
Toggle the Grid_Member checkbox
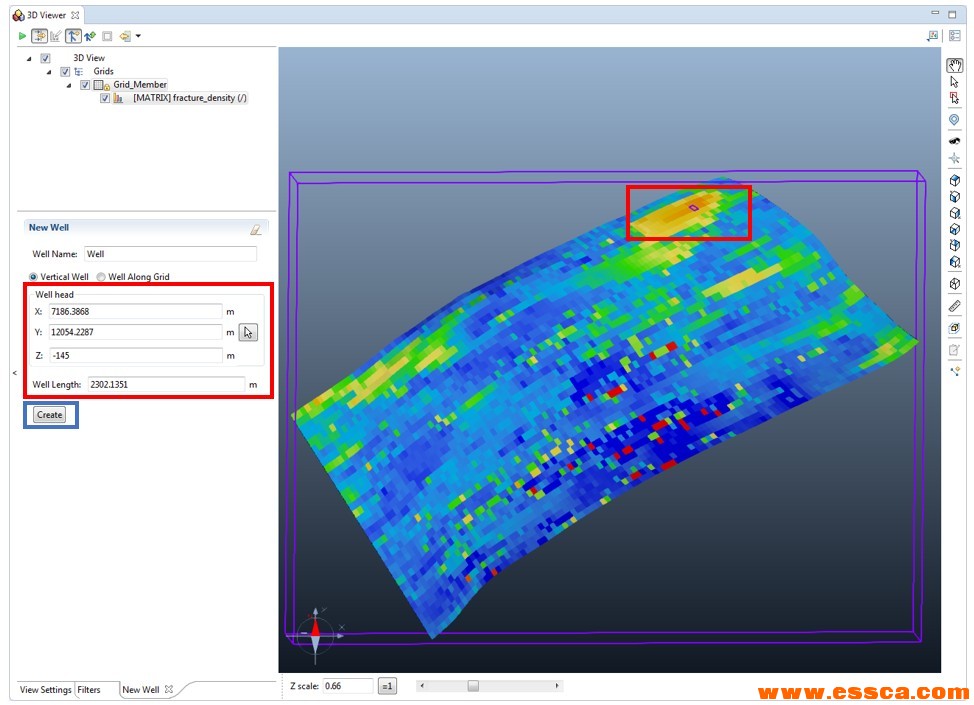pos(85,85)
